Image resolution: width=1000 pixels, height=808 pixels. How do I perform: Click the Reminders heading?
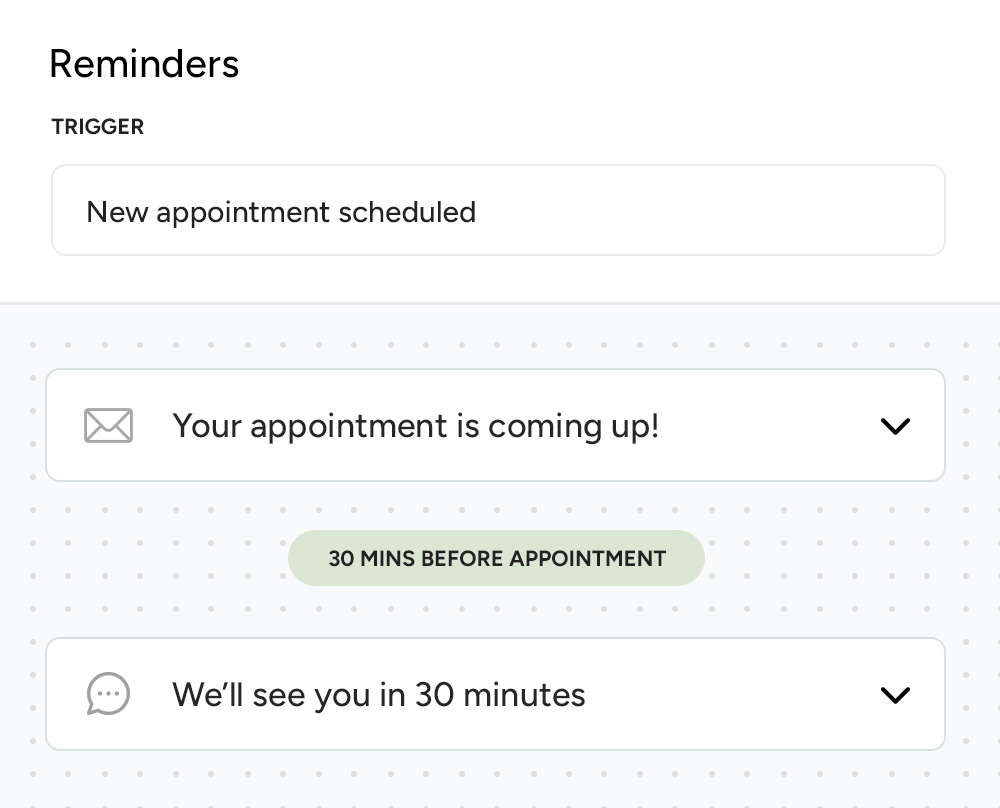144,65
